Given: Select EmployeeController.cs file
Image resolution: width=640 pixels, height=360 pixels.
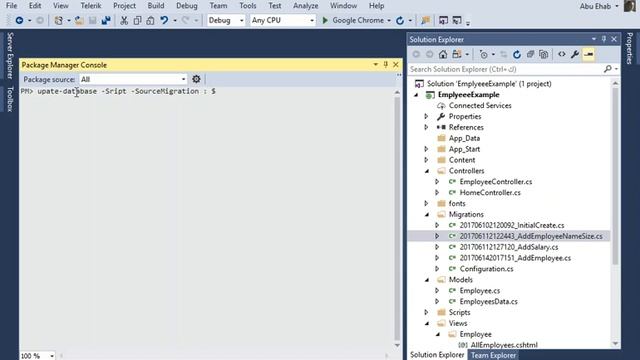Looking at the screenshot, I should click(496, 182).
